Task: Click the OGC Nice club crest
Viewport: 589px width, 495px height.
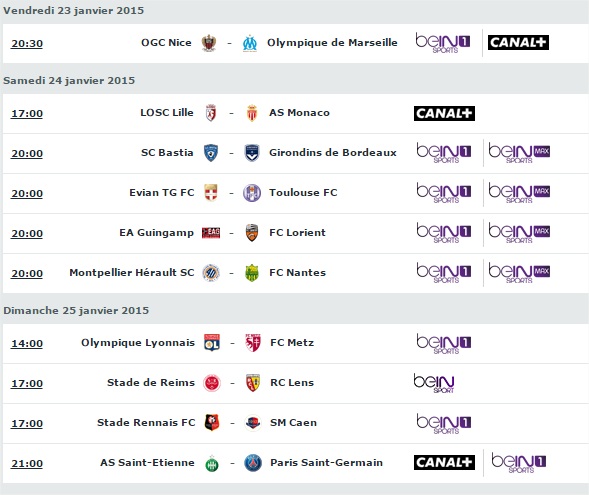Action: click(208, 43)
